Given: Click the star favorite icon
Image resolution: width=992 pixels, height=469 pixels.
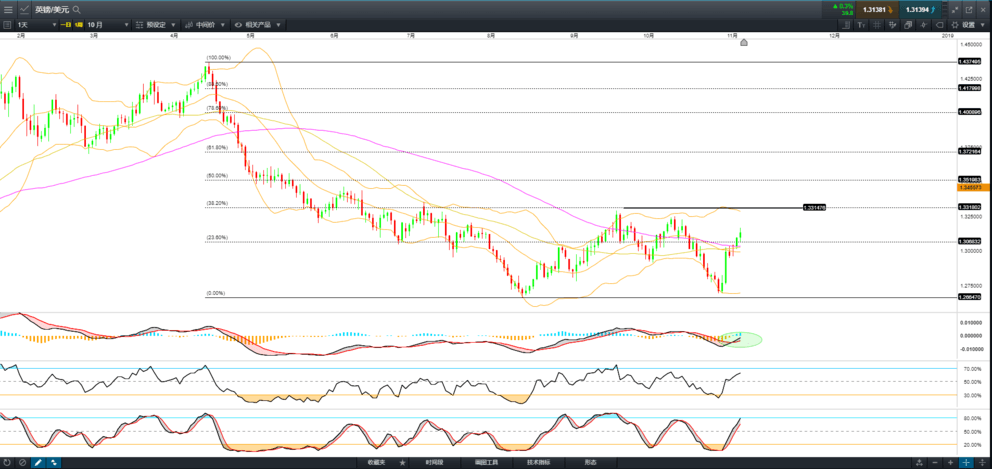Looking at the screenshot, I should tap(402, 463).
